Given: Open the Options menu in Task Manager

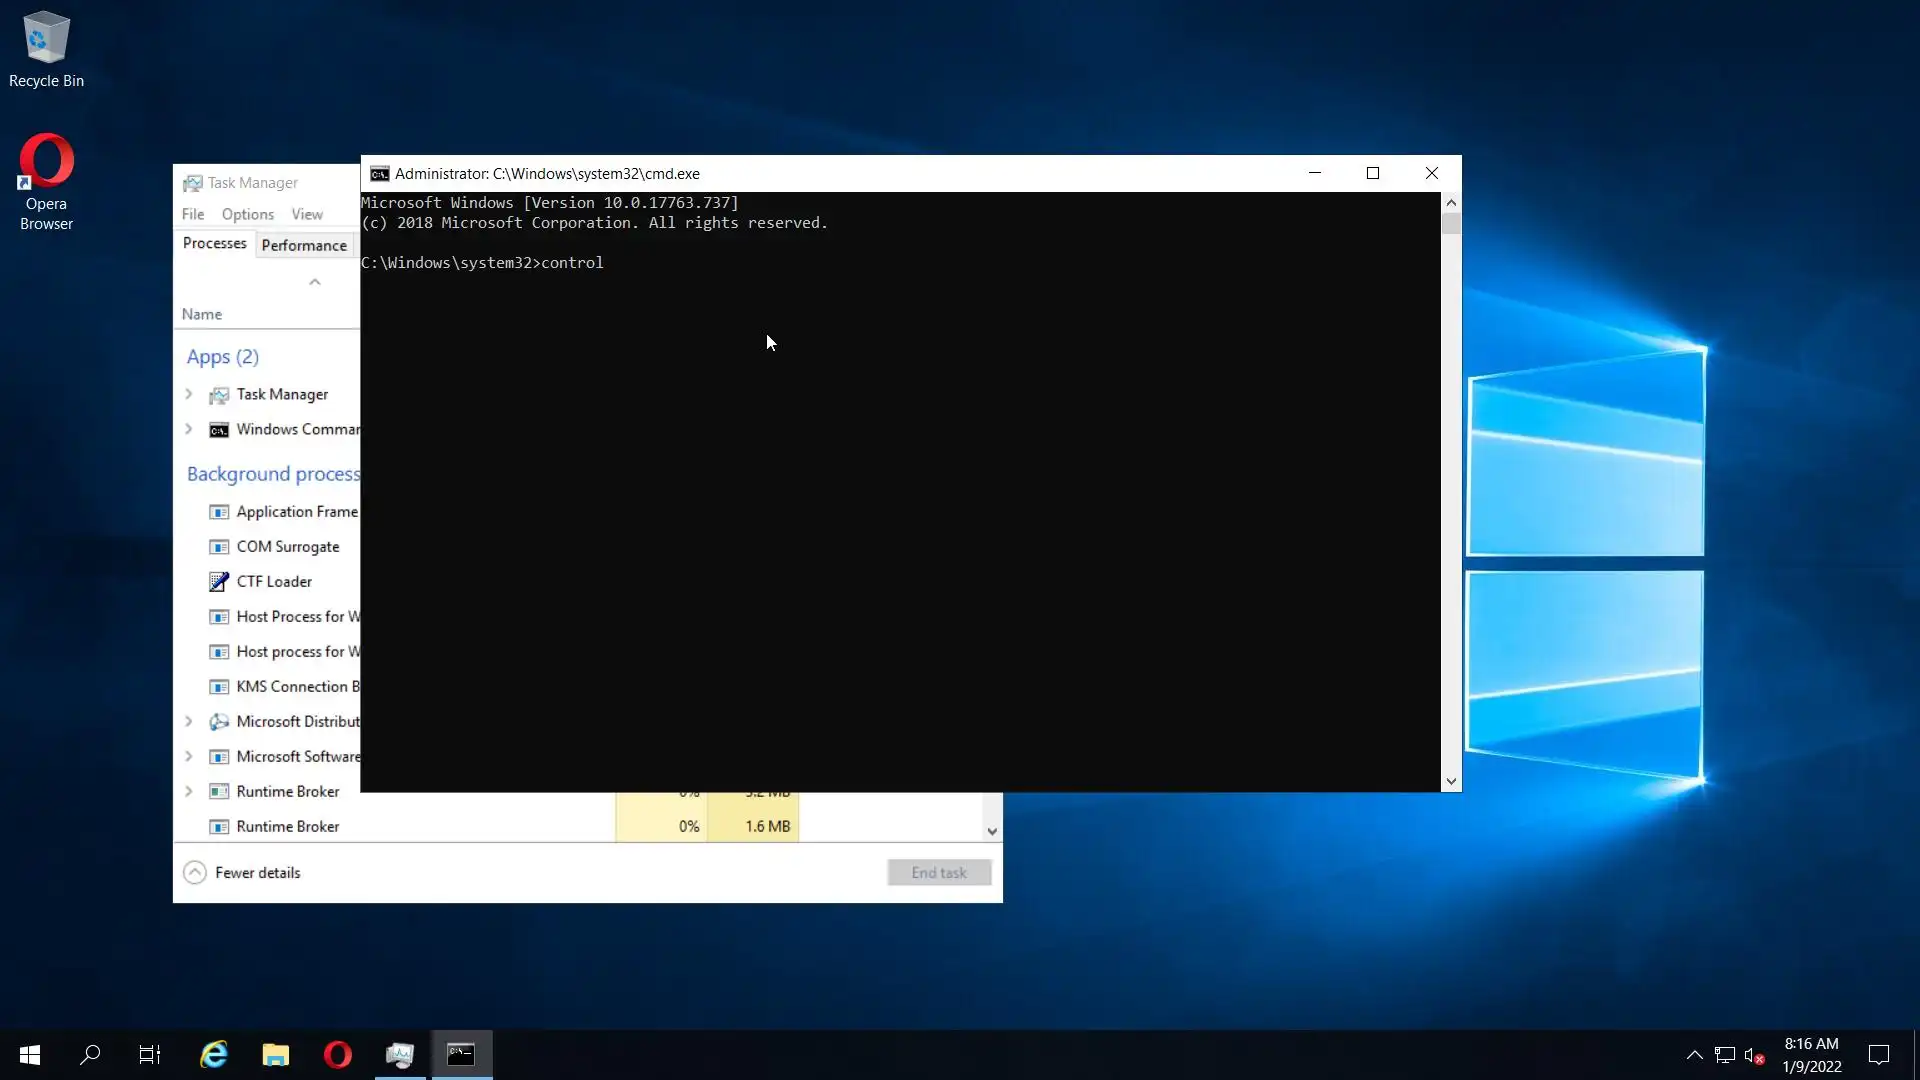Looking at the screenshot, I should [247, 214].
